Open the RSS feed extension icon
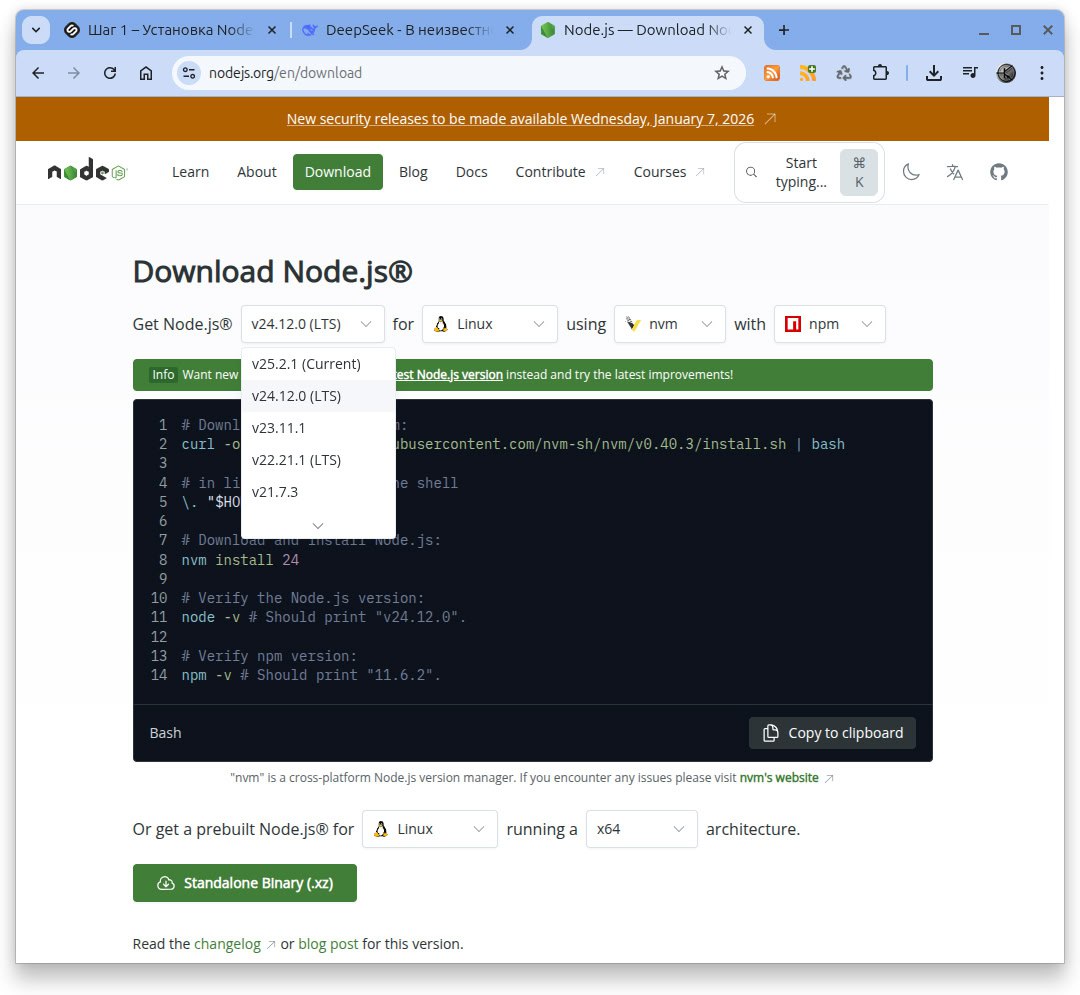Image resolution: width=1080 pixels, height=995 pixels. [x=772, y=73]
